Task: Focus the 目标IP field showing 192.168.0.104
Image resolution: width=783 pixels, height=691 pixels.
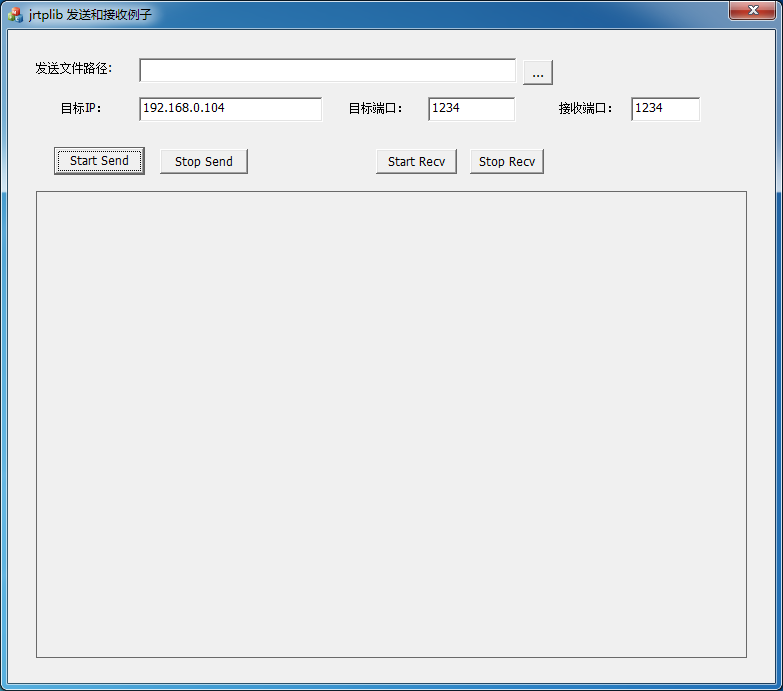Action: point(231,109)
